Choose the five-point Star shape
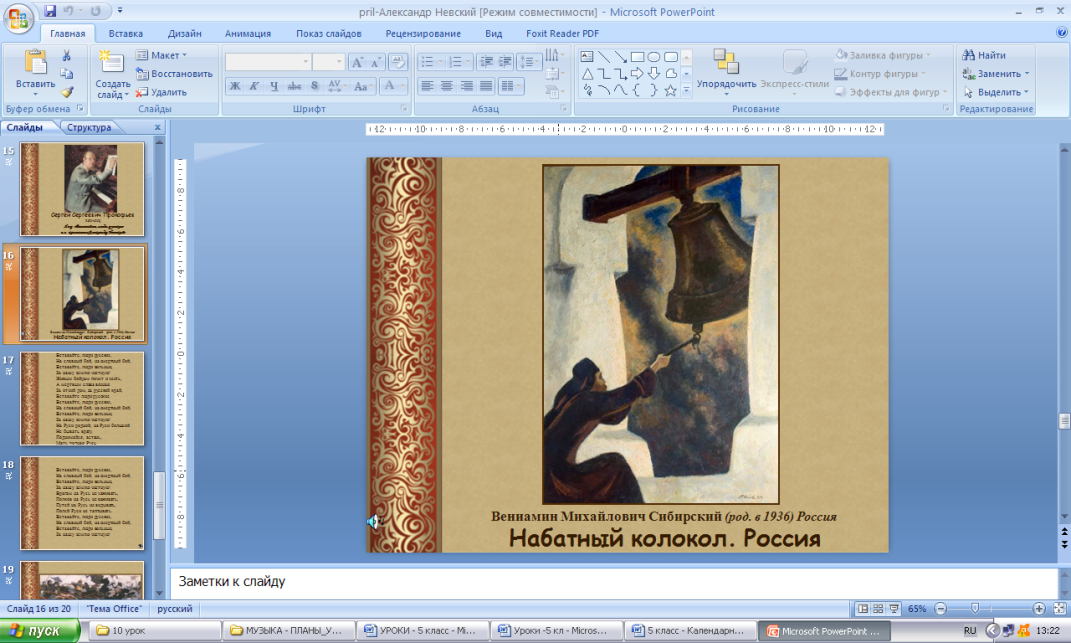The height and width of the screenshot is (643, 1071). point(671,90)
